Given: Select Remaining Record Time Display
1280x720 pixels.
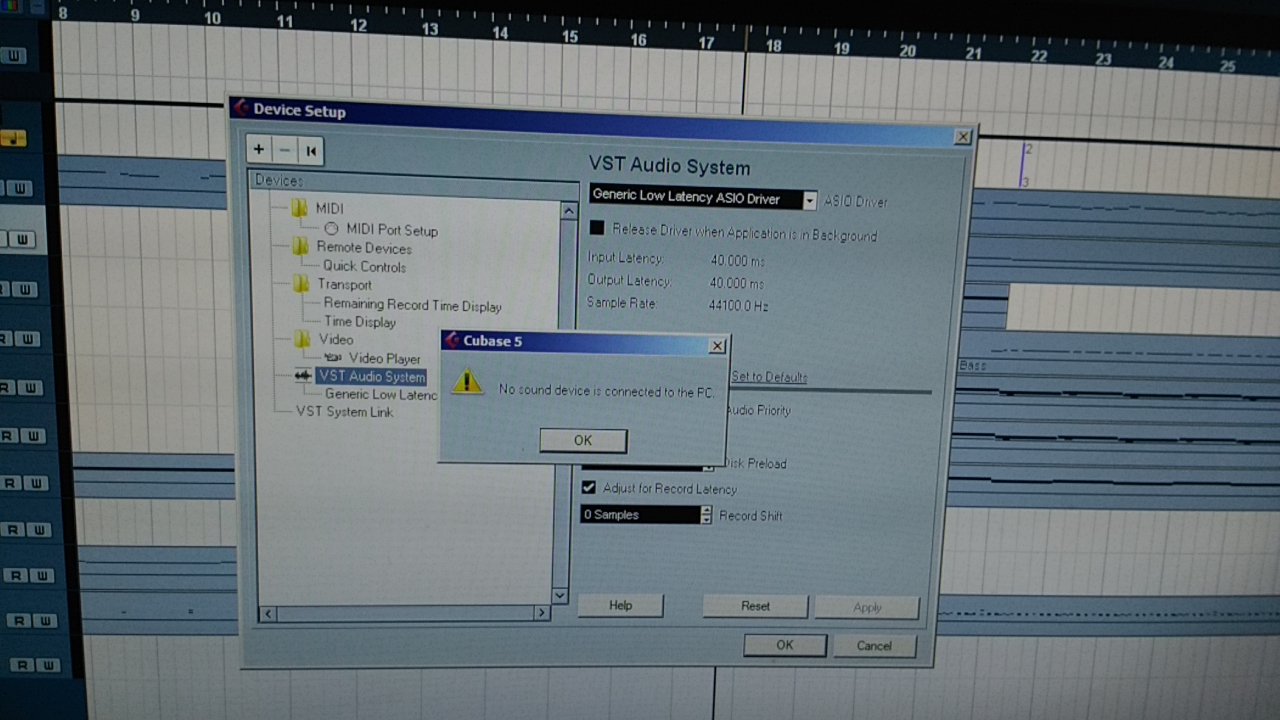Looking at the screenshot, I should (x=412, y=305).
